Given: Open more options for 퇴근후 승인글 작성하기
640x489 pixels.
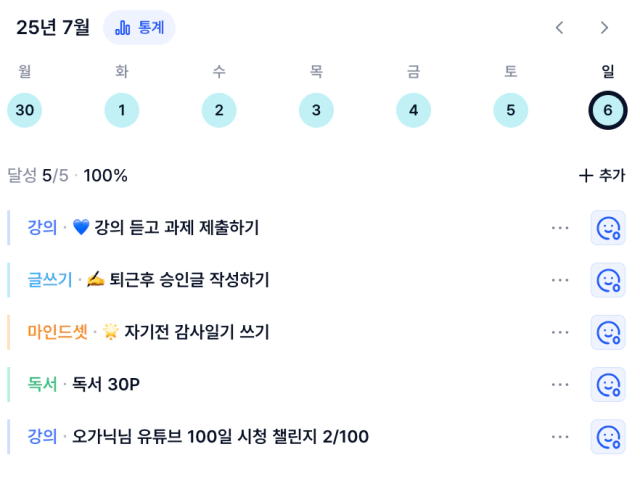Looking at the screenshot, I should click(560, 280).
